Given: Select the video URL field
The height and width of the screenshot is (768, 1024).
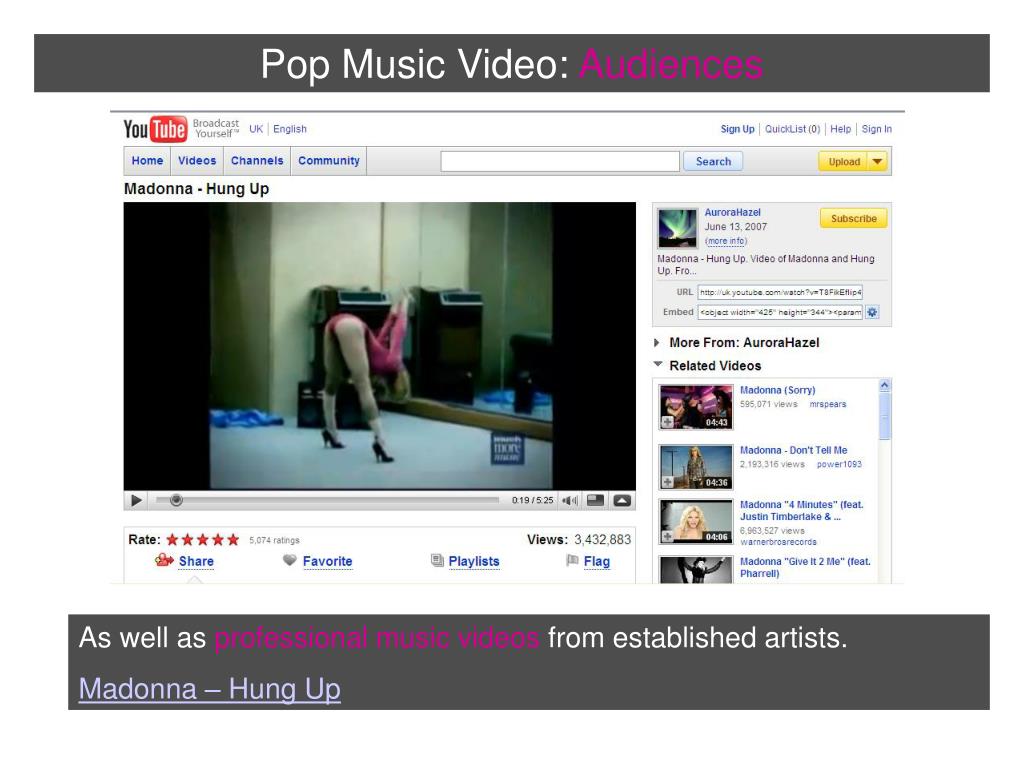Looking at the screenshot, I should tap(780, 292).
